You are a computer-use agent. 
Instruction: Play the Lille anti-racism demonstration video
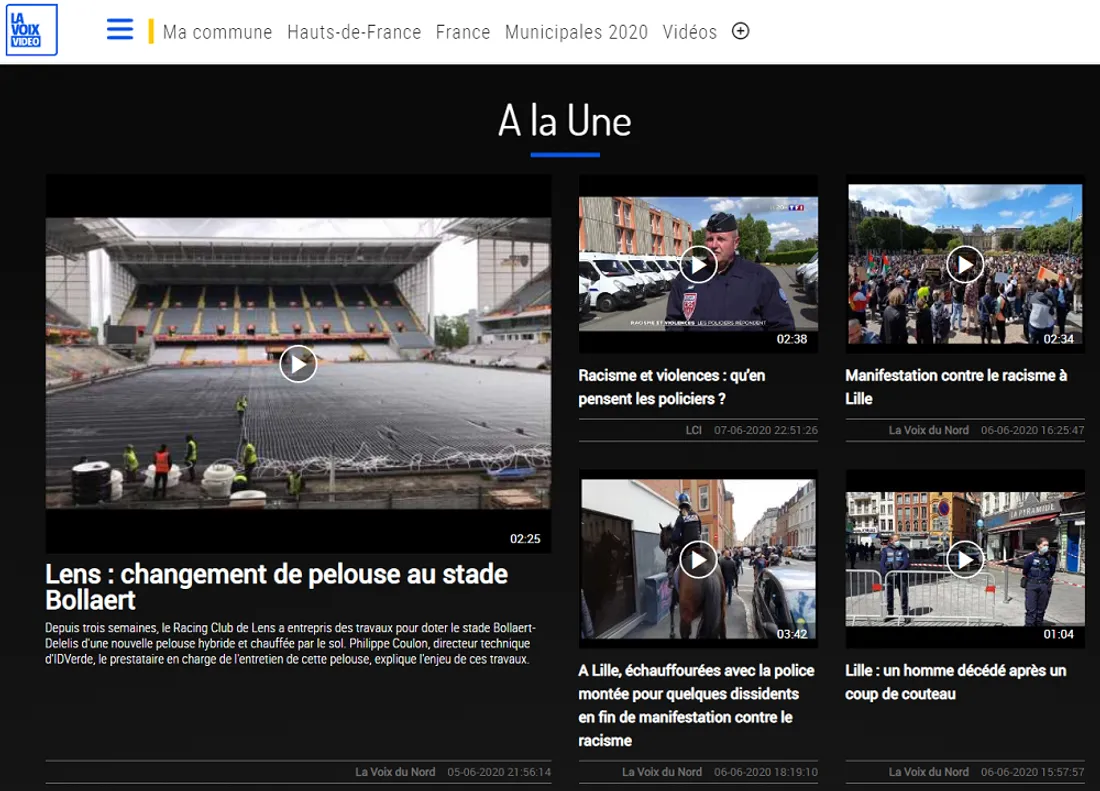tap(965, 264)
